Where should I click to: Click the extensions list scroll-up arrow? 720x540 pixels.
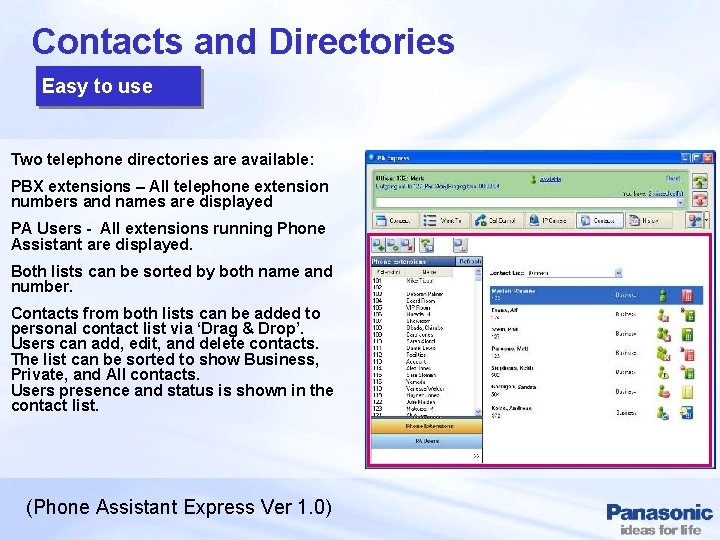478,272
